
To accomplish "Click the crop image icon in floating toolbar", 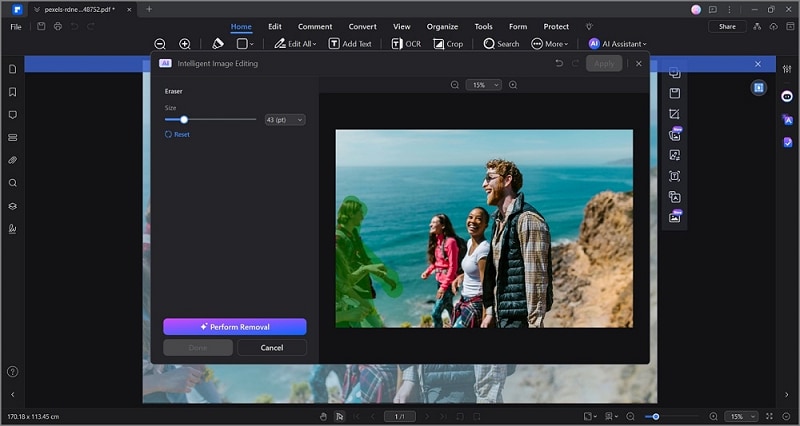I will click(674, 114).
